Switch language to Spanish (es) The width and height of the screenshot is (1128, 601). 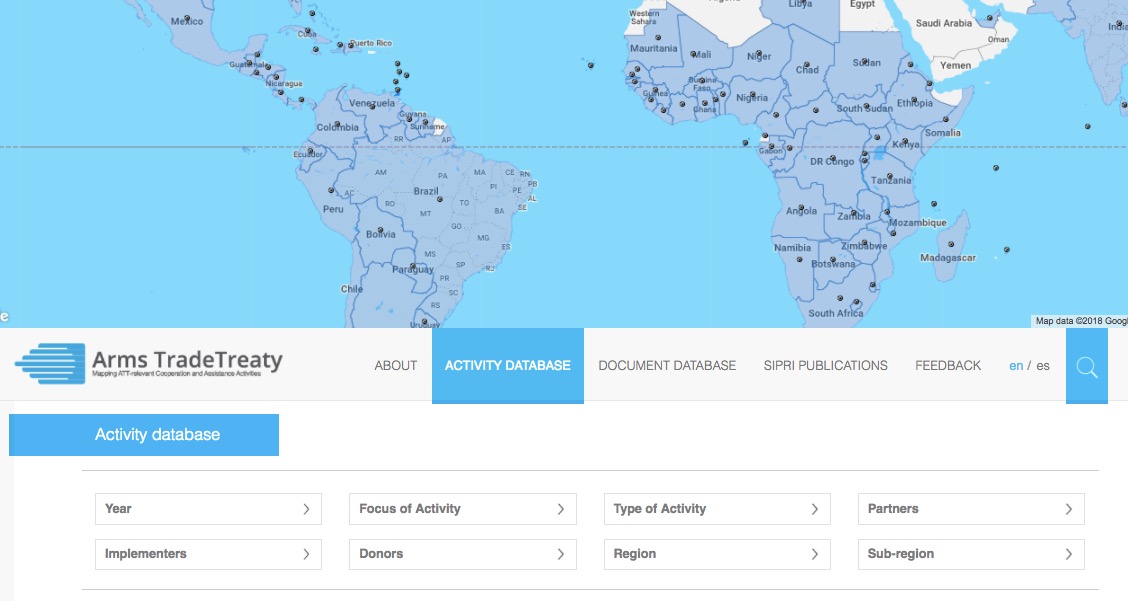pos(1043,366)
